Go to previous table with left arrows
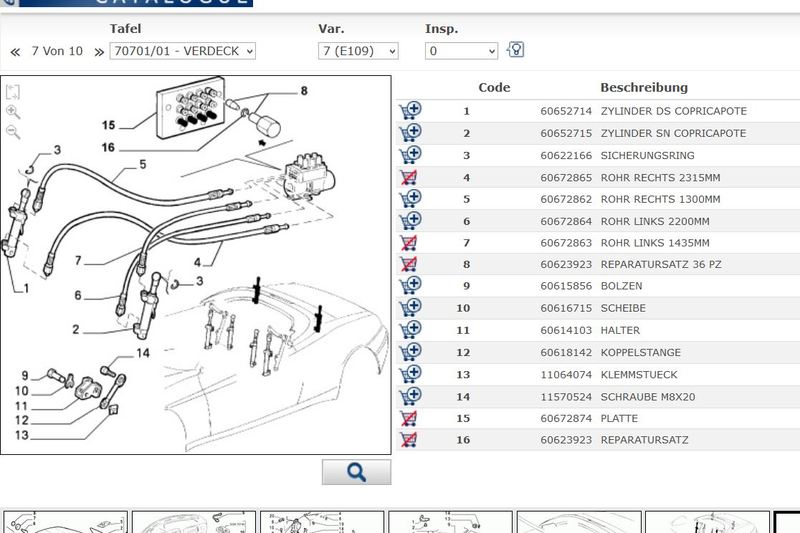 [15, 51]
